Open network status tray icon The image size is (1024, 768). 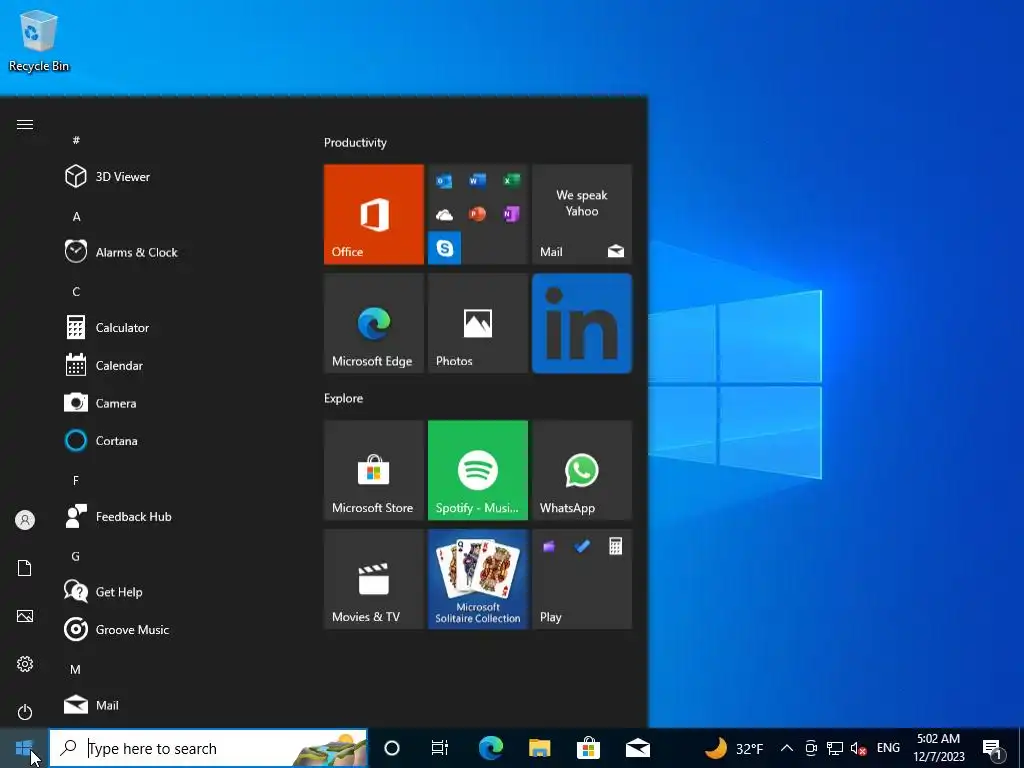[835, 748]
